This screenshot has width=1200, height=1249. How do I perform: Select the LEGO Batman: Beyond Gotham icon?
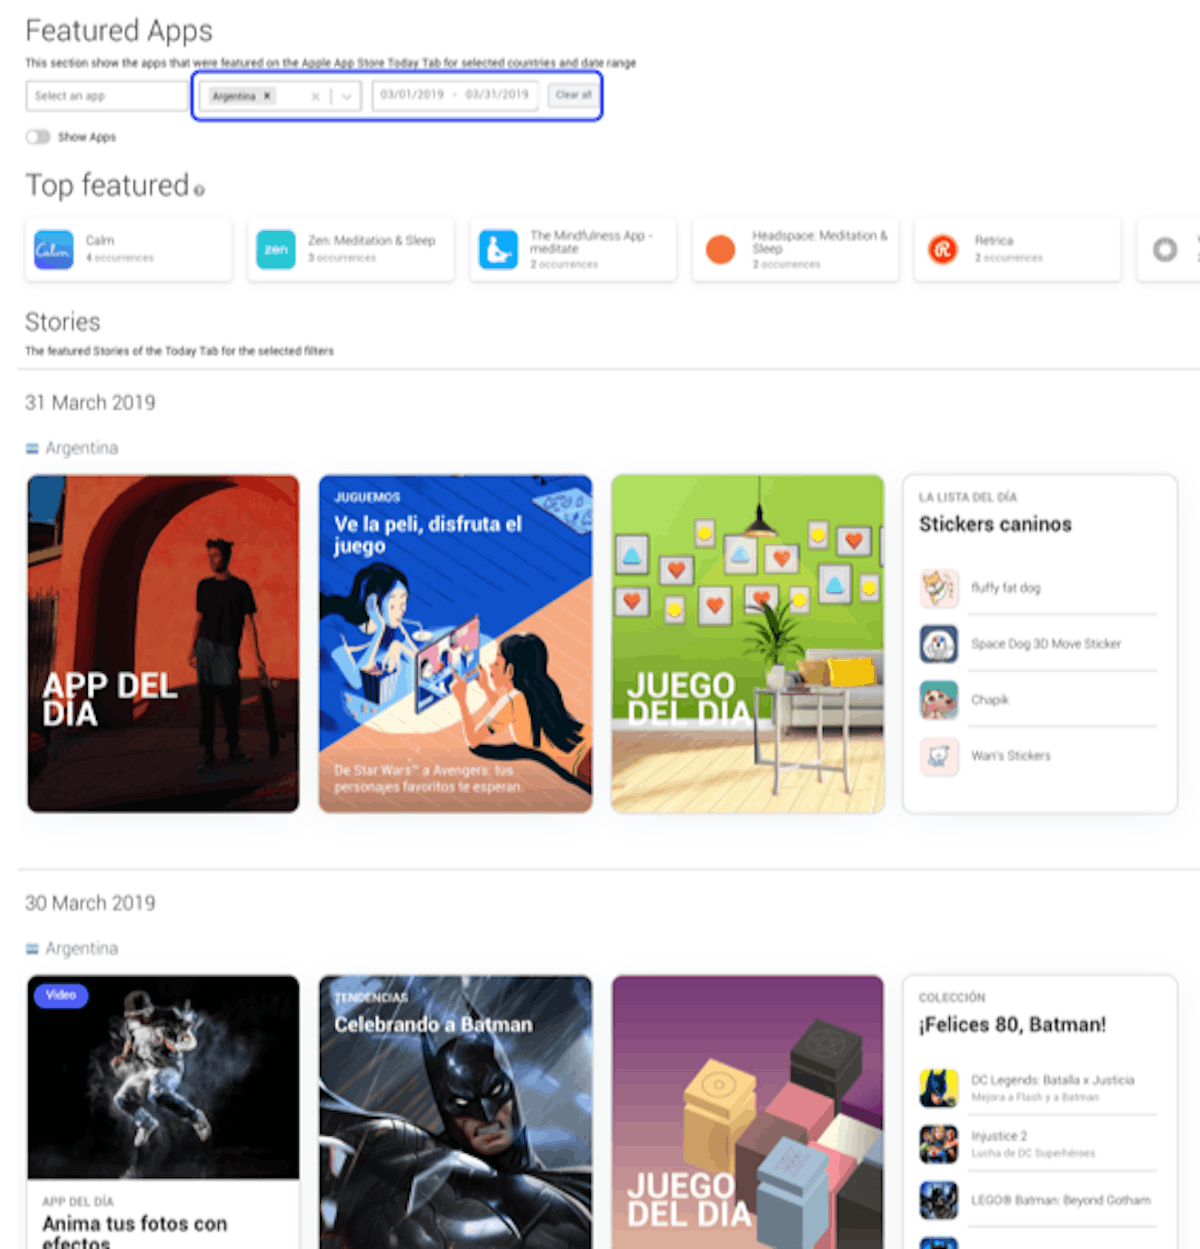coord(938,1200)
